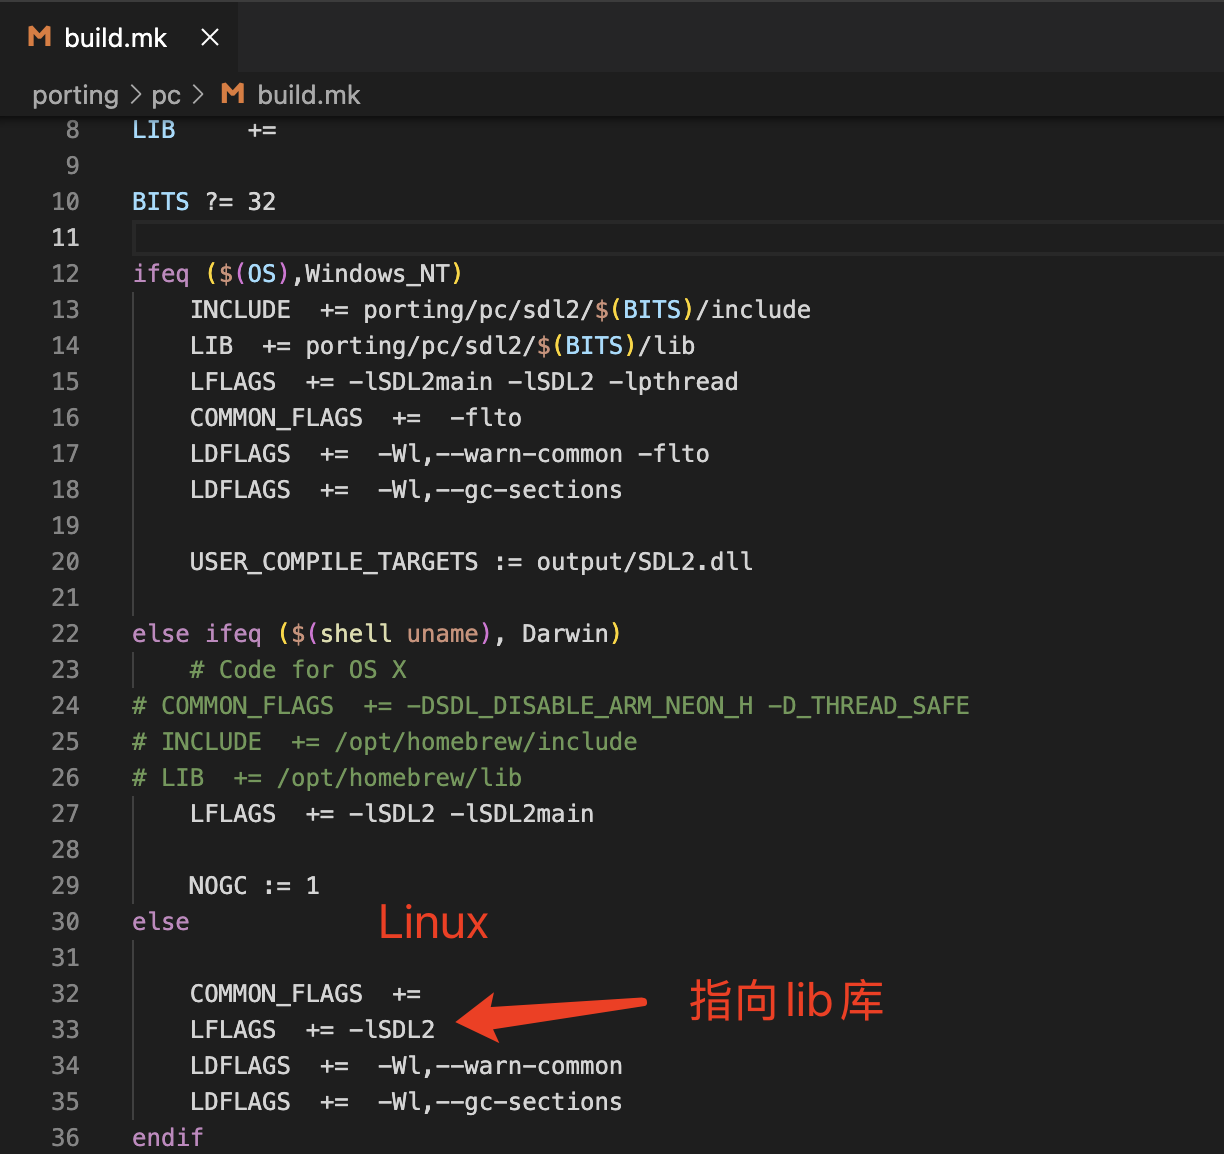The width and height of the screenshot is (1224, 1154).
Task: Click the Makefile icon in the breadcrumb bar
Action: (231, 94)
